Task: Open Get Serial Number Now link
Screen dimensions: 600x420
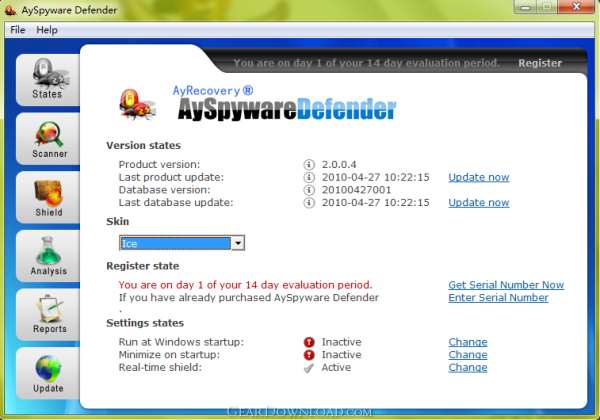Action: [x=506, y=285]
